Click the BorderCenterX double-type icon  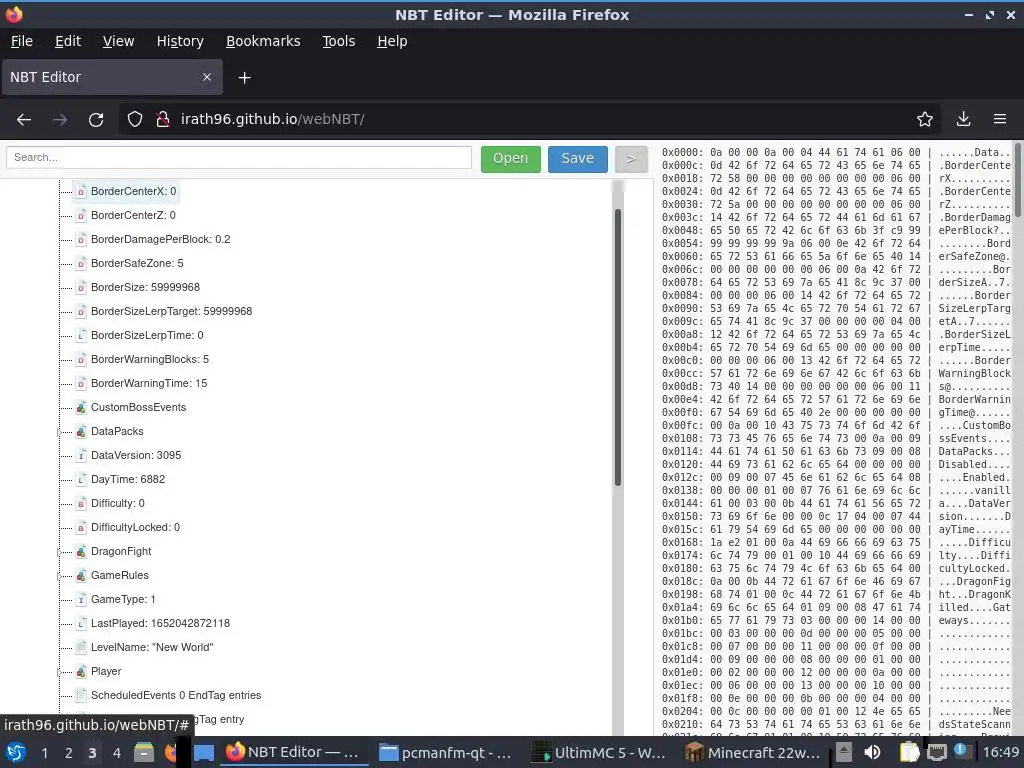coord(81,191)
